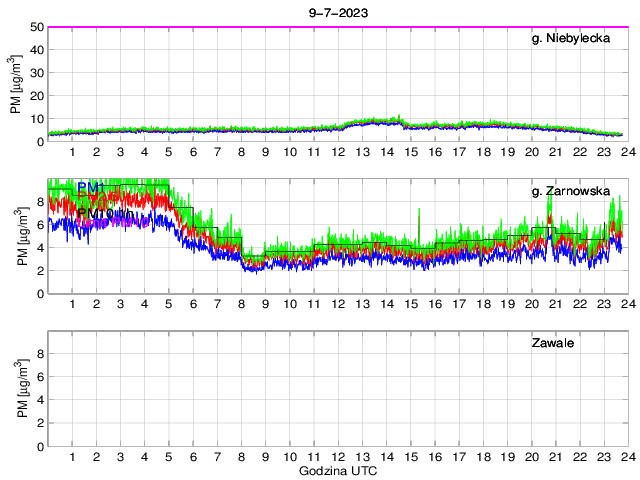Click the blue PM1 legend text

92,187
